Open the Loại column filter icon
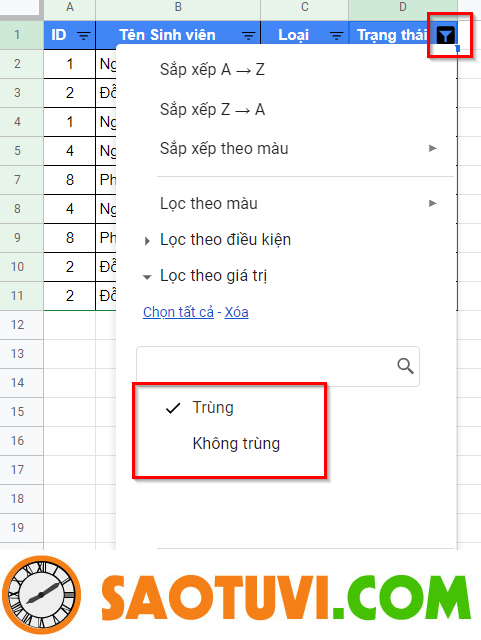 [x=336, y=36]
